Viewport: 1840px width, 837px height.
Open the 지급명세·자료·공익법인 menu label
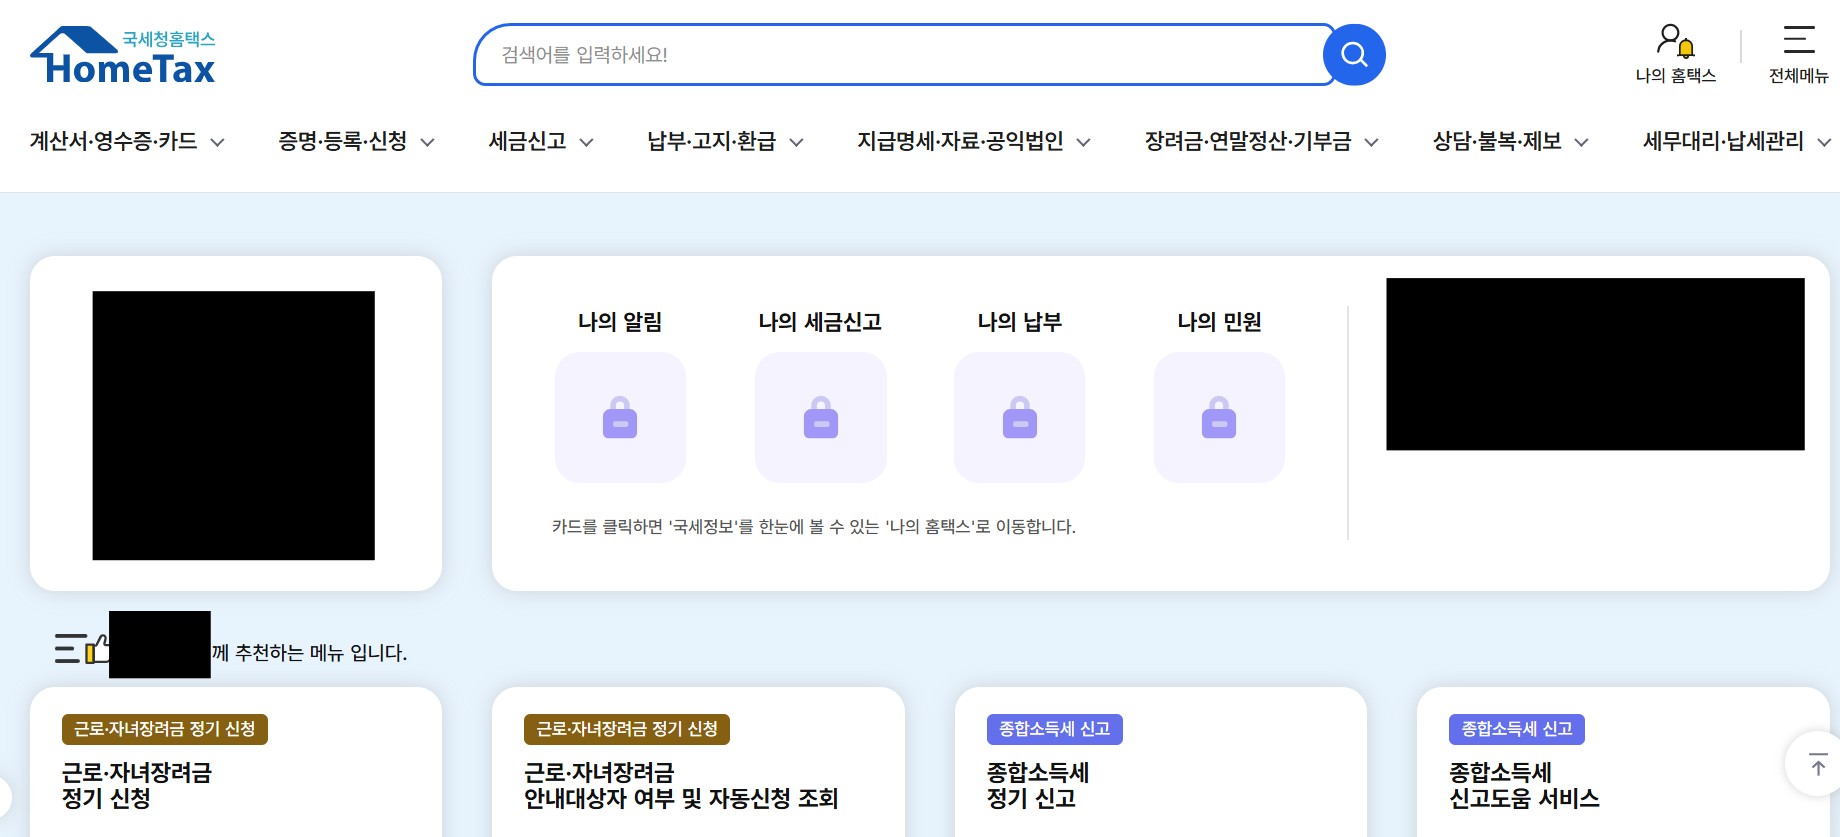click(960, 141)
